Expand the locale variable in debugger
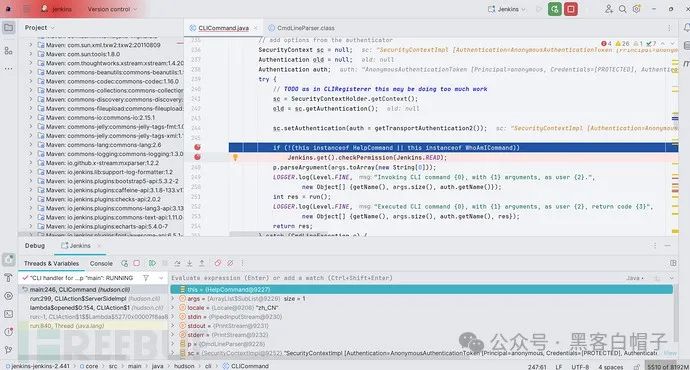 coord(173,308)
